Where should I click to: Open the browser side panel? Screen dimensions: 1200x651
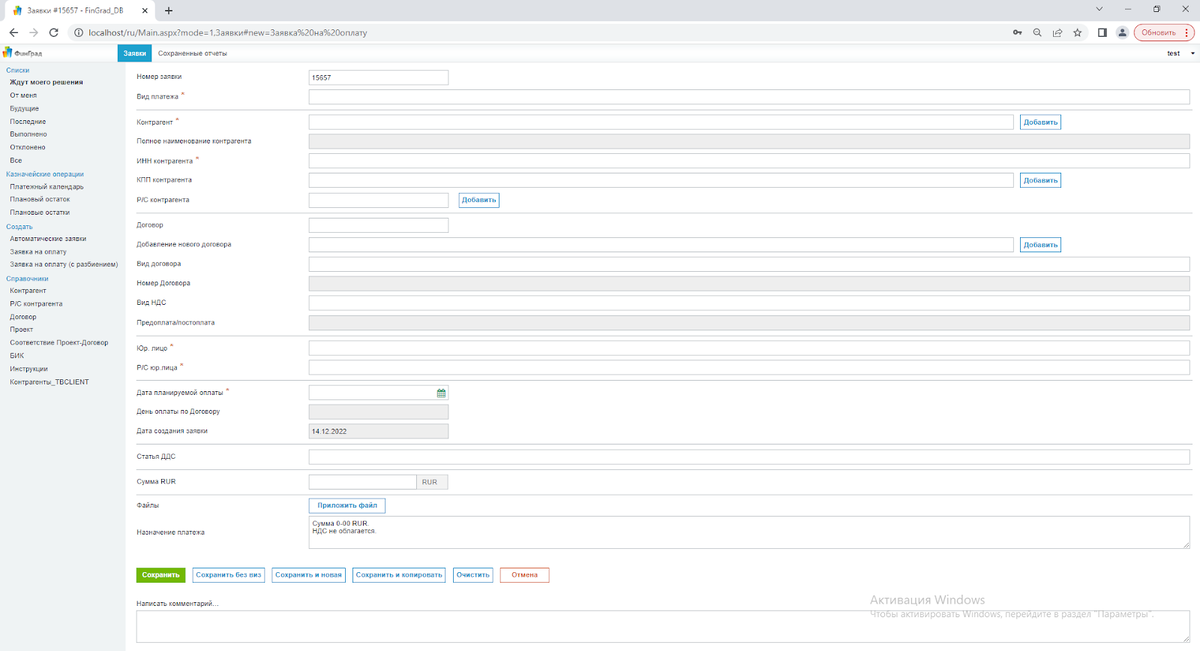click(1102, 32)
